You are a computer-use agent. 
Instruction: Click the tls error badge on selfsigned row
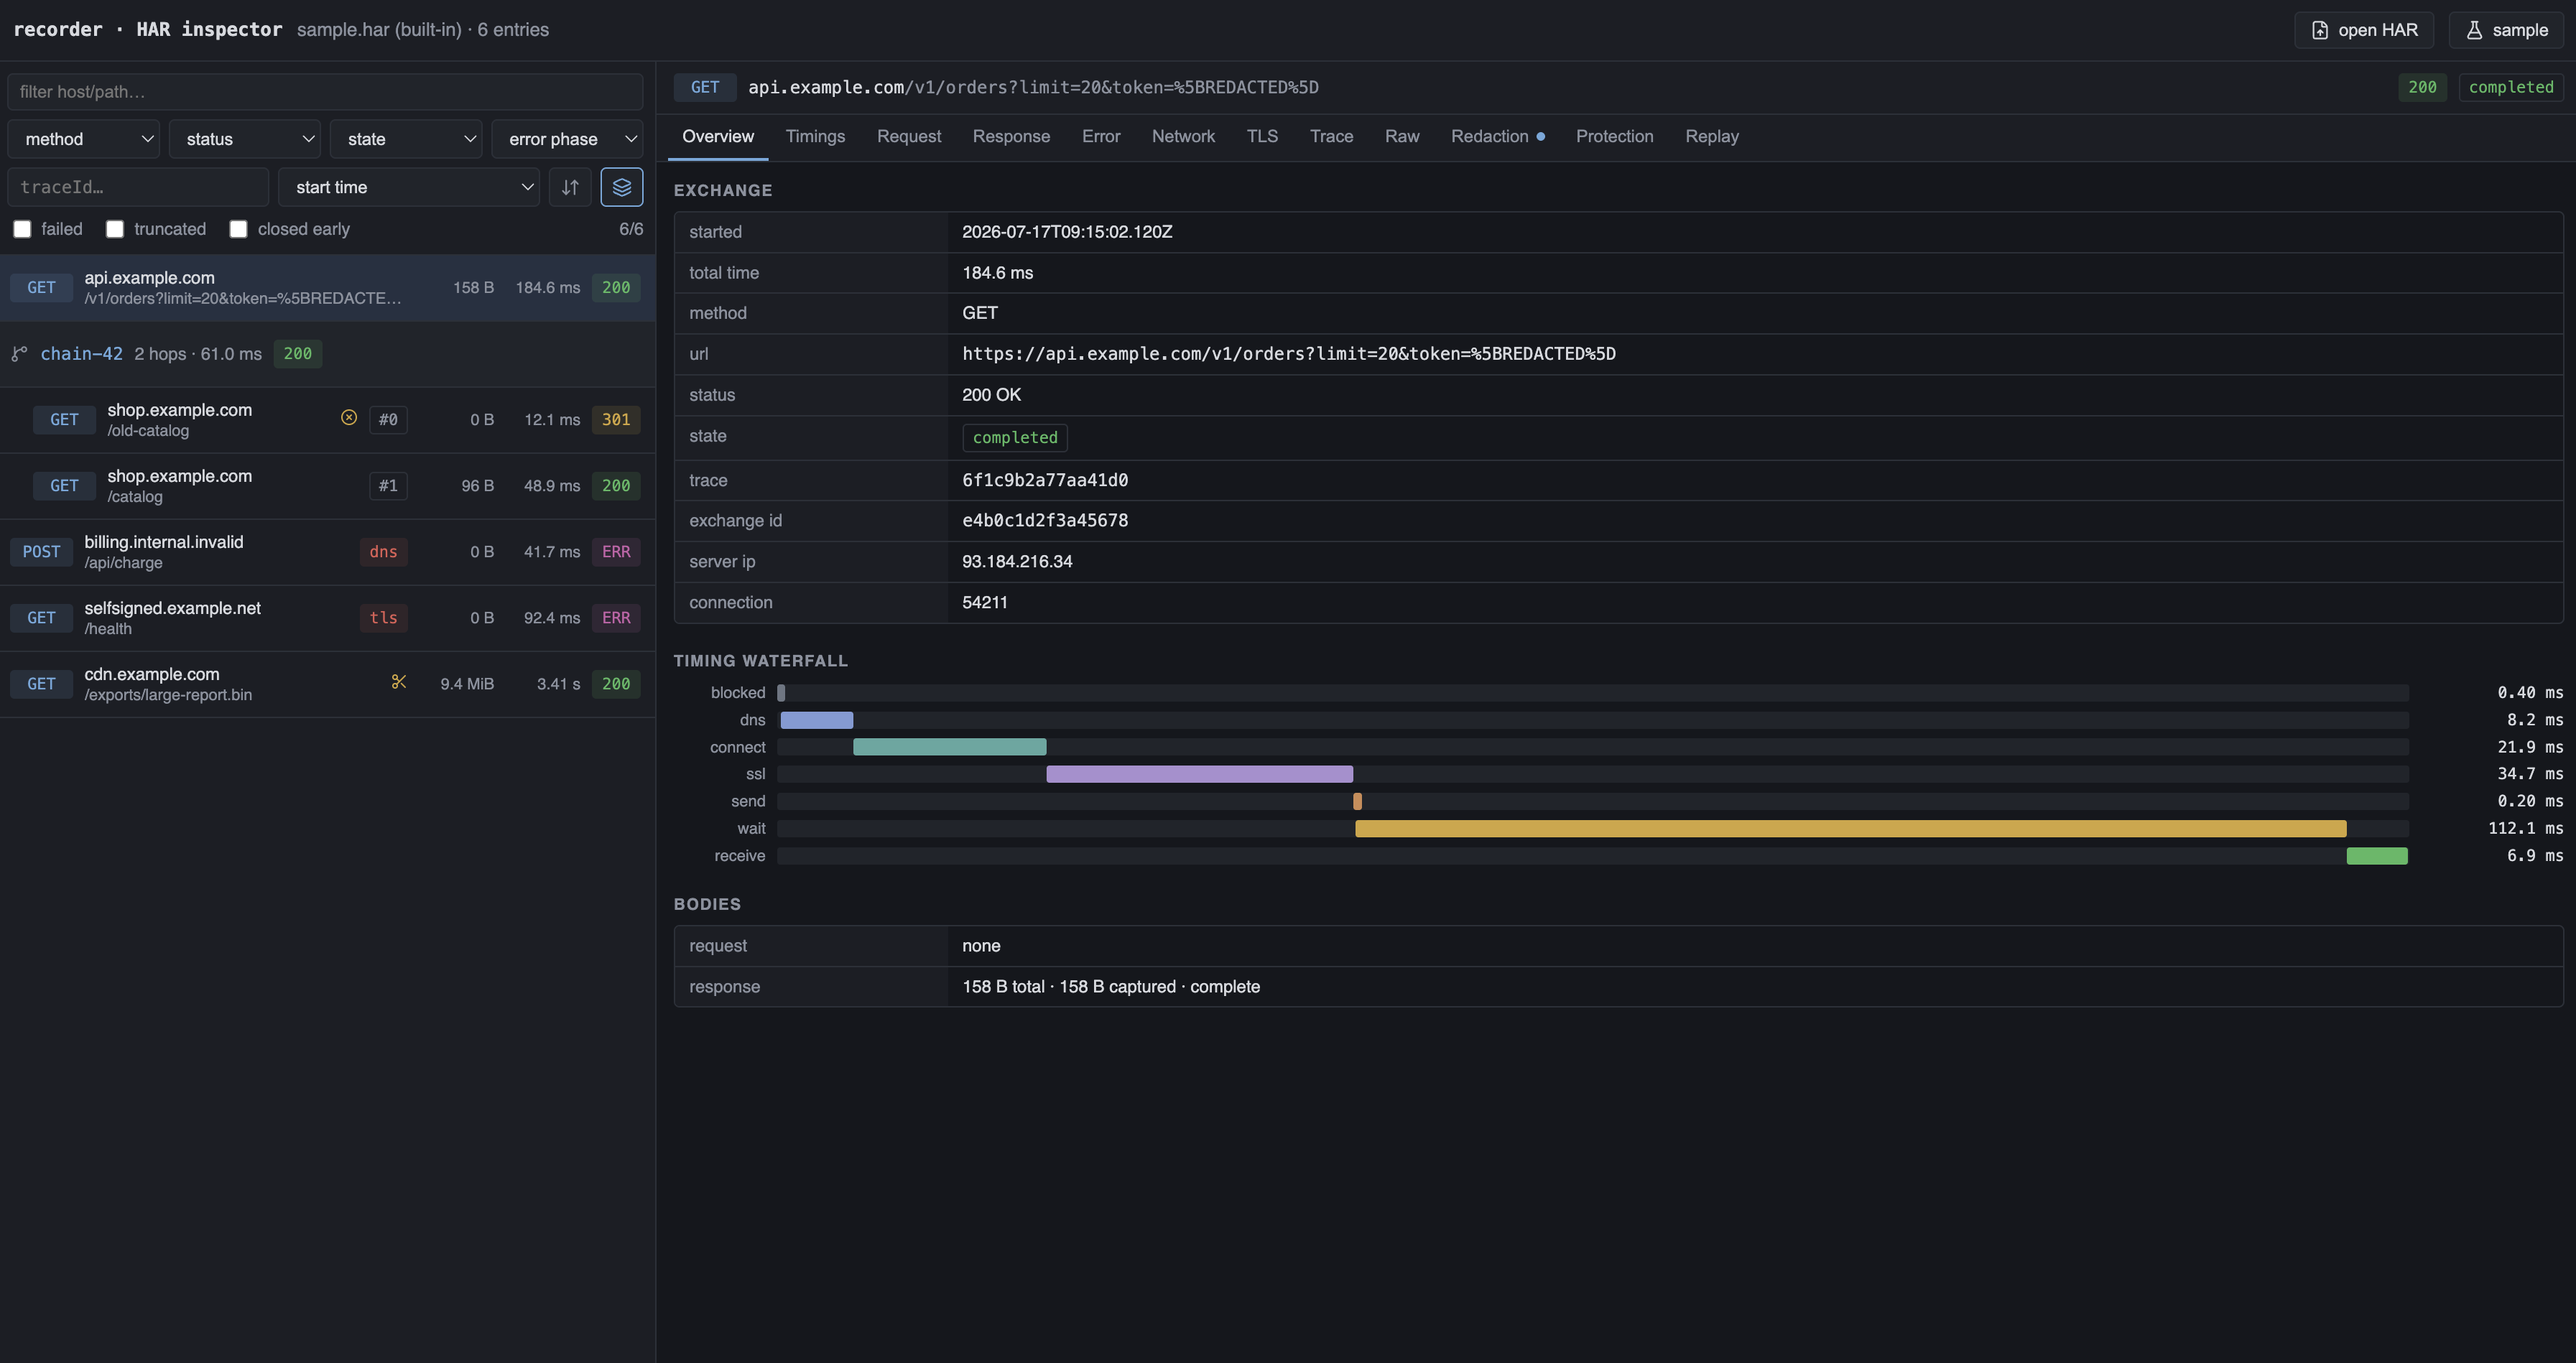pos(383,618)
